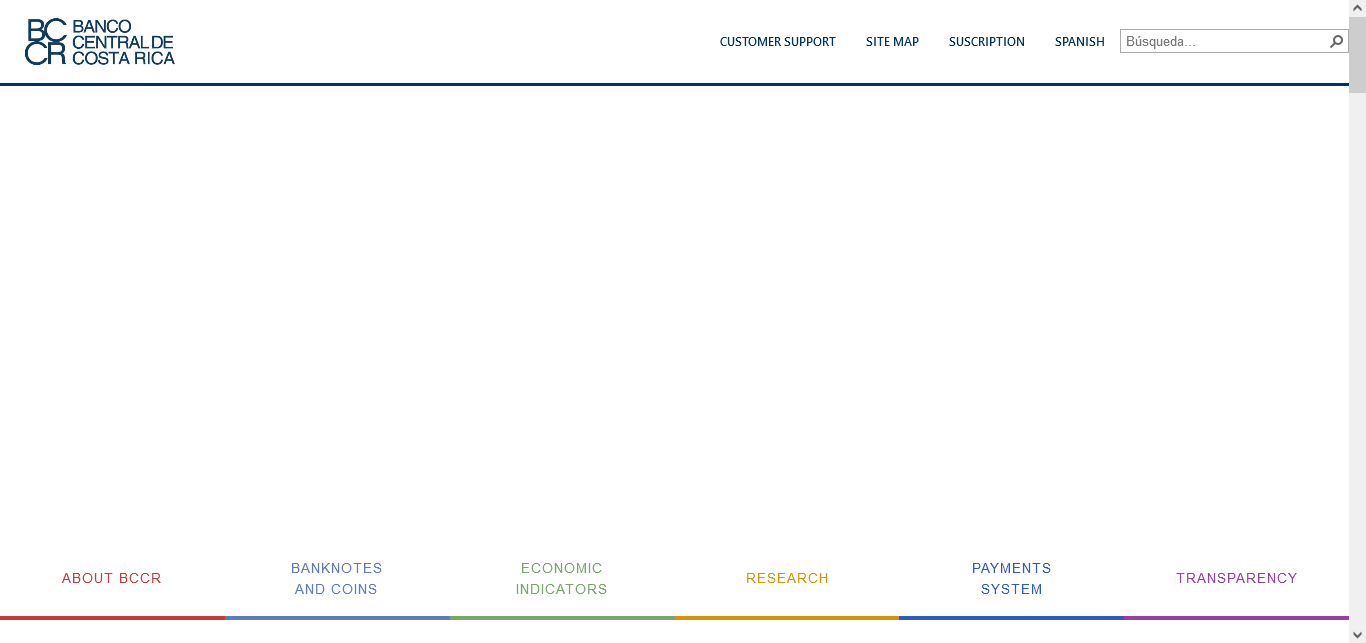Click the scrollbar up arrow

[x=1357, y=8]
